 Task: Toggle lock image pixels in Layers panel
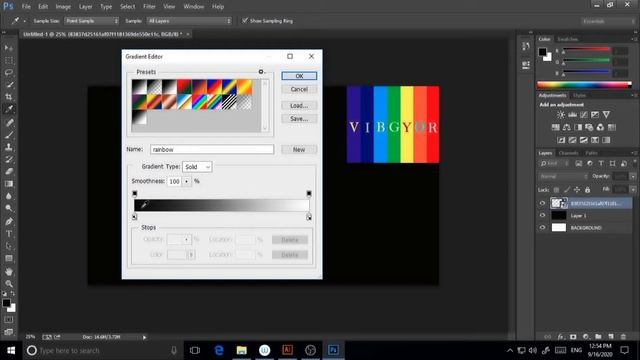pyautogui.click(x=567, y=190)
